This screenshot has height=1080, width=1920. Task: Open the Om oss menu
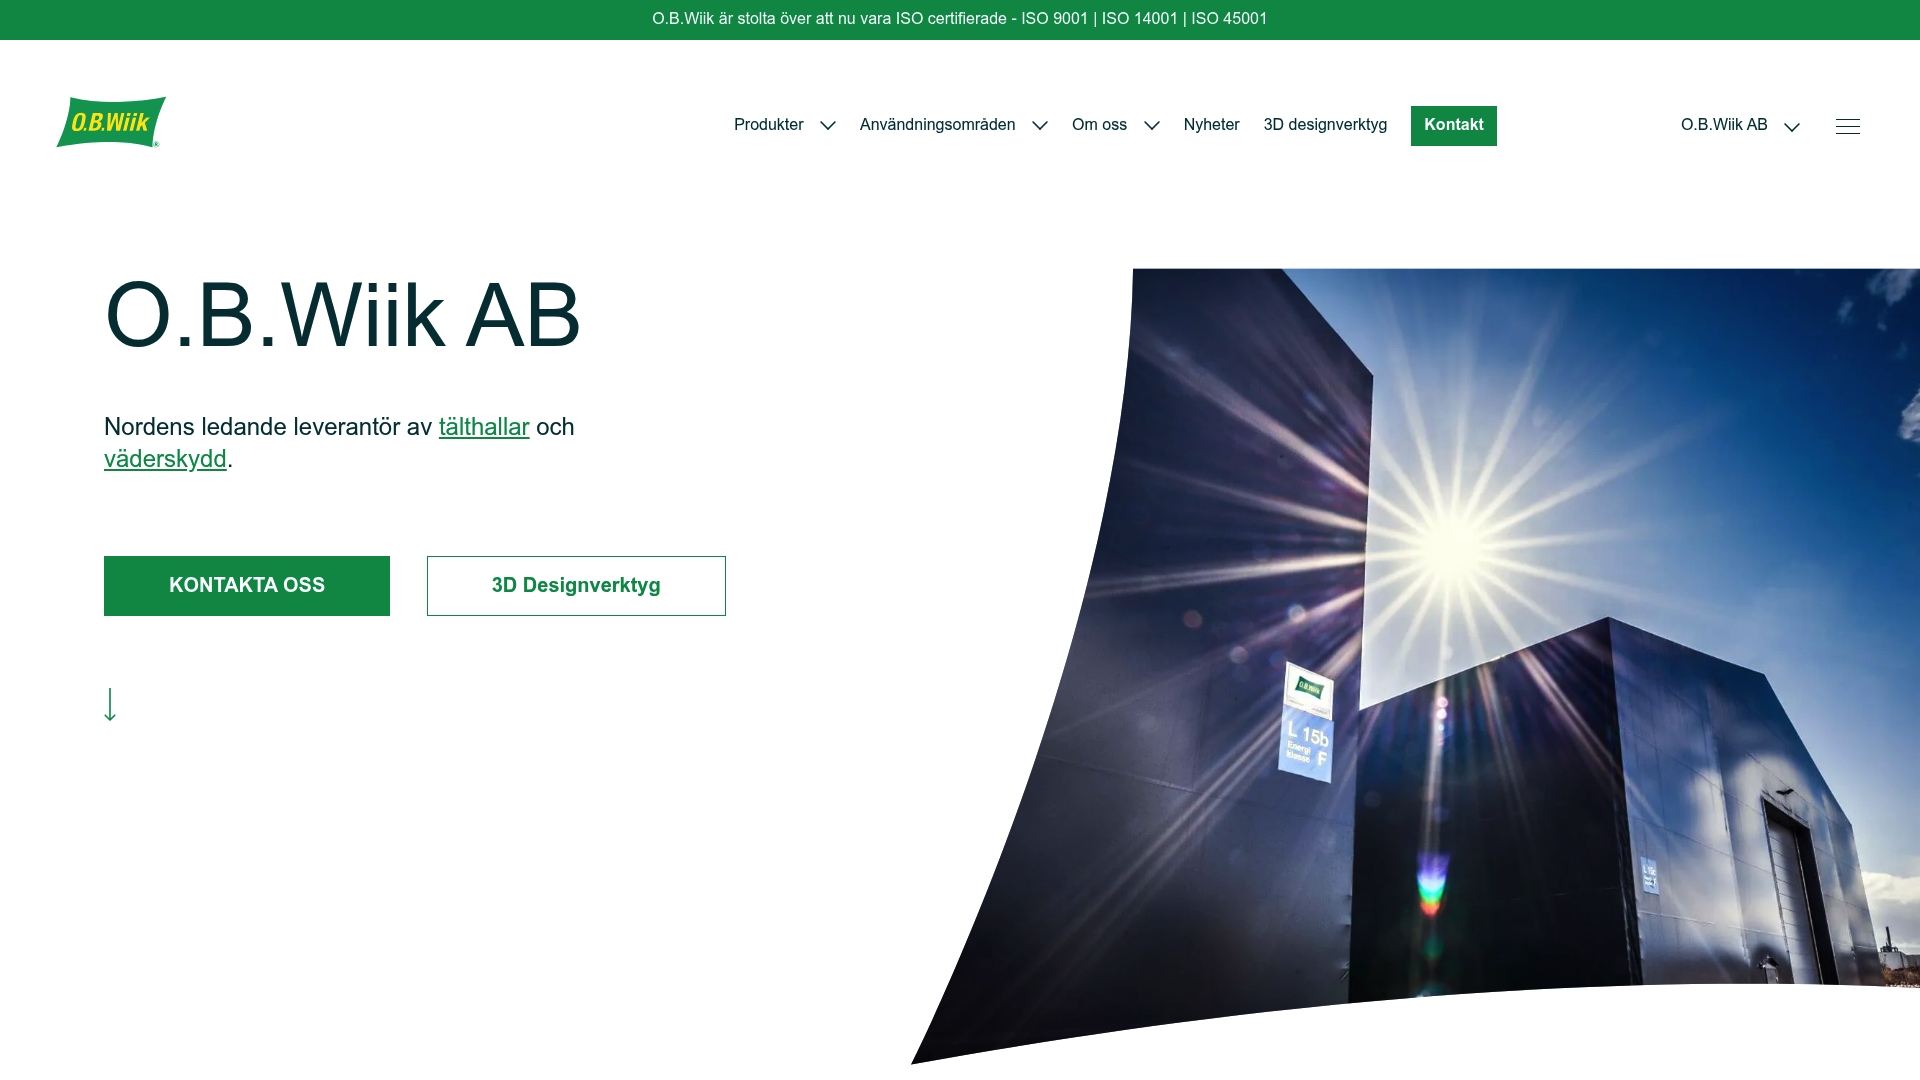[x=1099, y=125]
